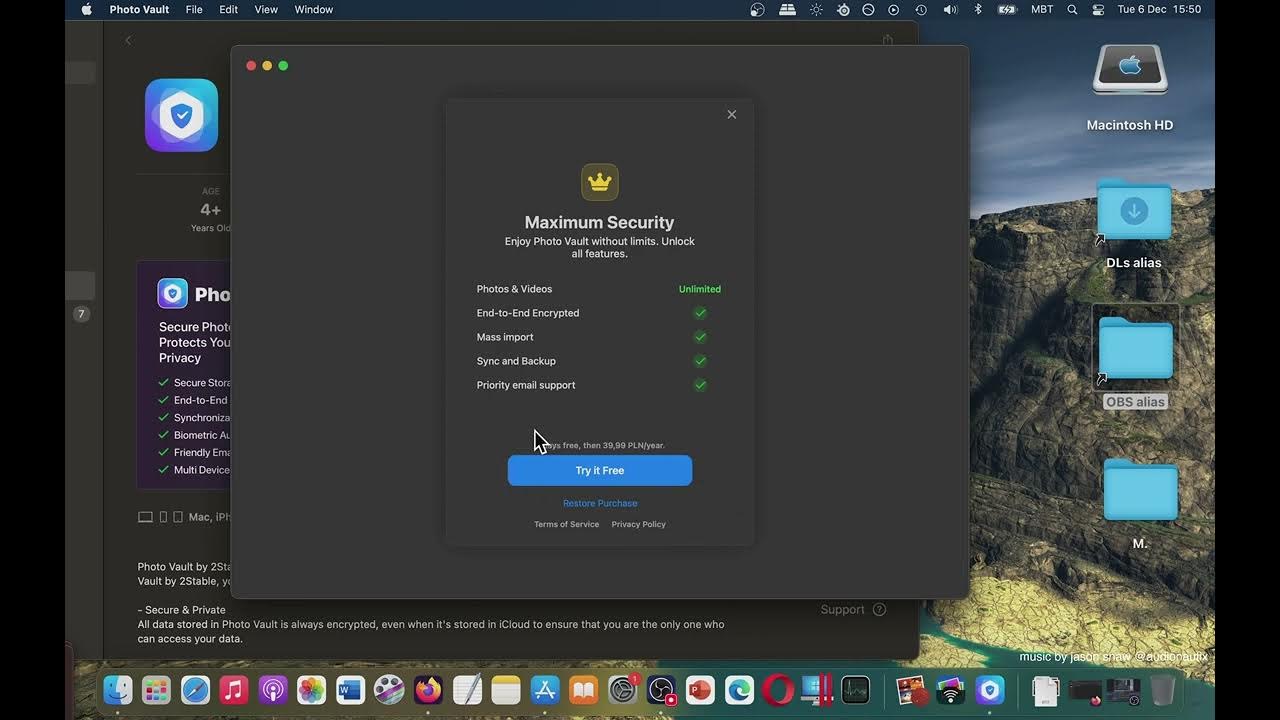This screenshot has width=1280, height=720.
Task: Click the Photo Vault promo screenshot thumbnail
Action: [x=184, y=375]
